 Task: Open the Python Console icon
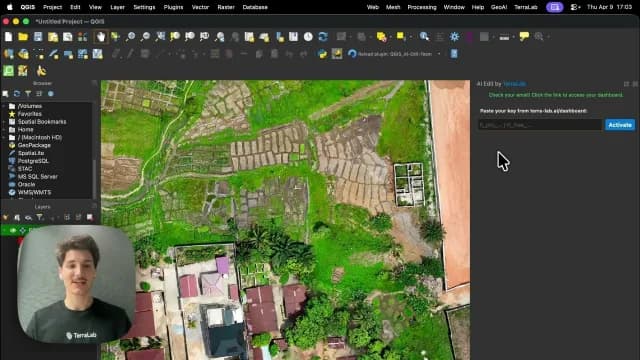click(x=322, y=54)
